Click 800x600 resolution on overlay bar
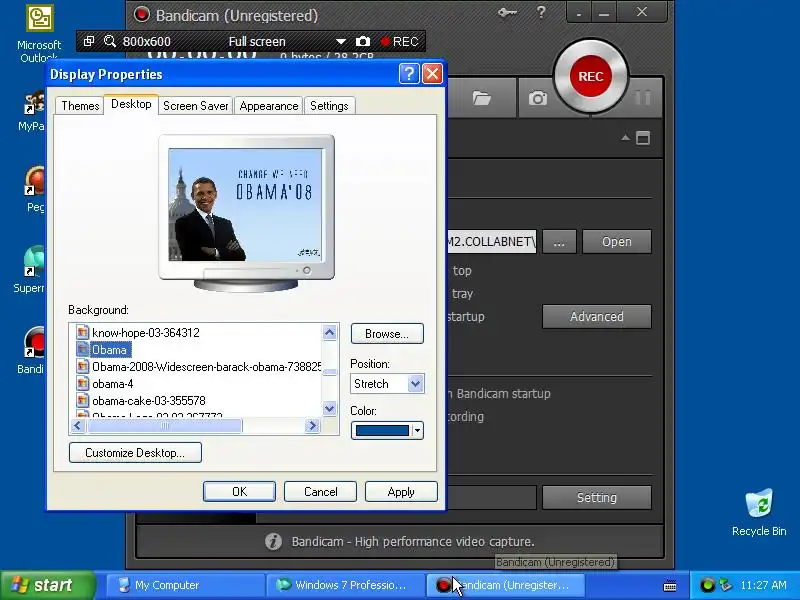Viewport: 800px width, 600px height. pos(147,41)
